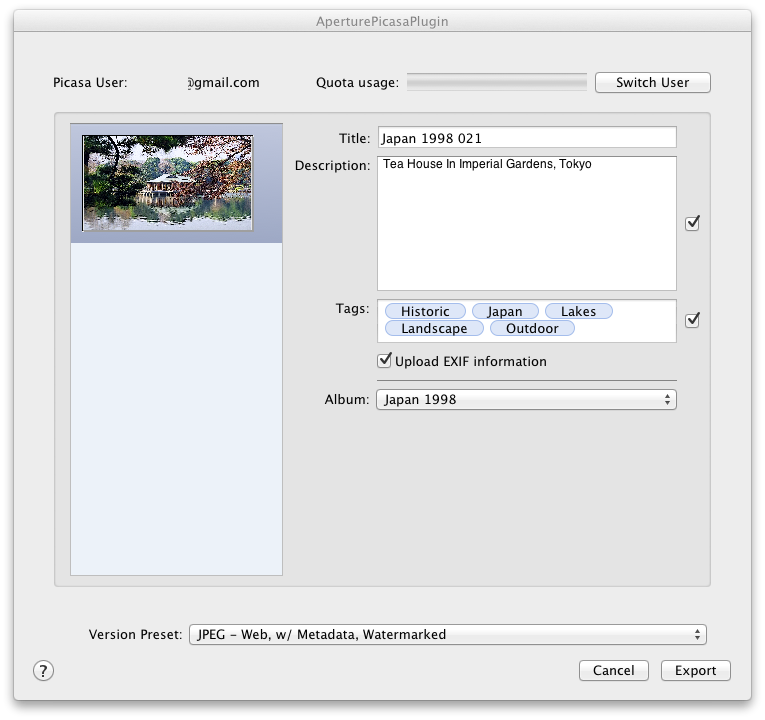Viewport: 765px width, 720px height.
Task: Select the tea house photo thumbnail
Action: click(168, 183)
